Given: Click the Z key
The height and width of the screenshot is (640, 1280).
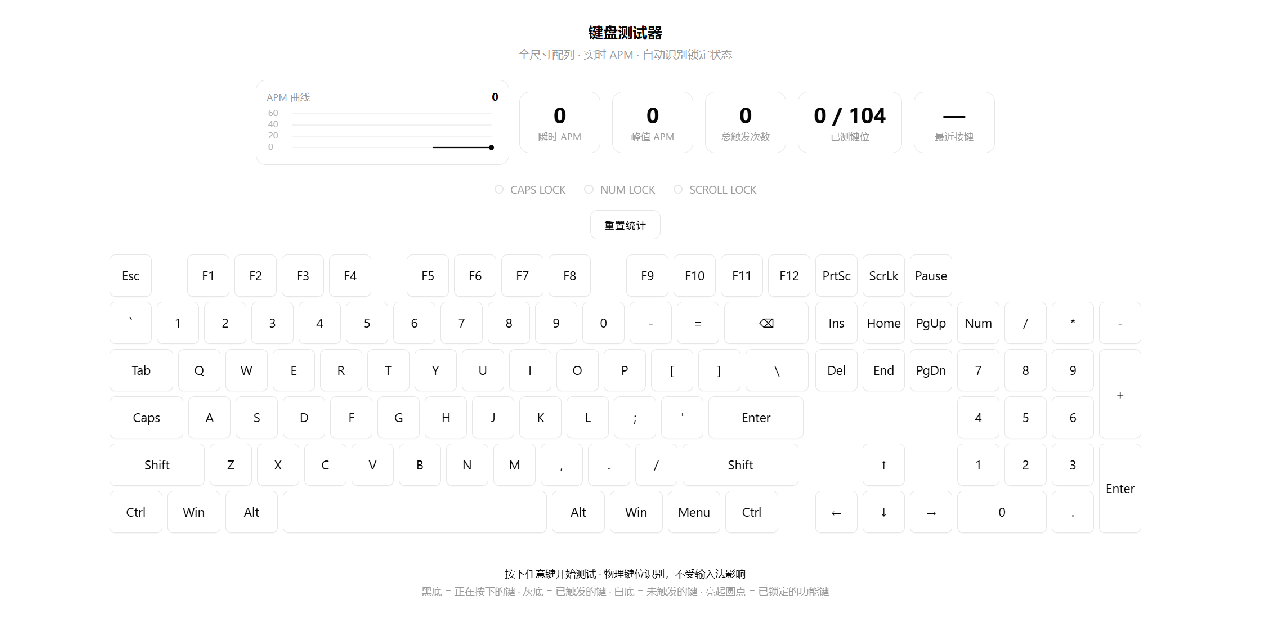Looking at the screenshot, I should click(231, 465).
